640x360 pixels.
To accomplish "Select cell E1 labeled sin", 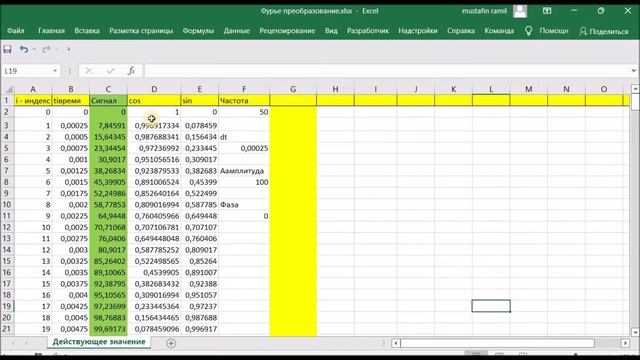I will (x=200, y=100).
